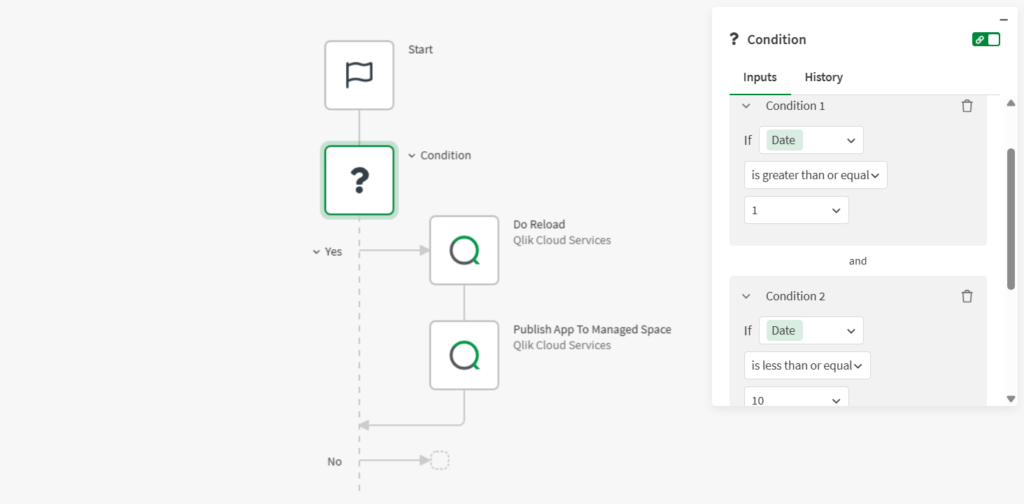Click the 'and' operator between conditions
Screen dimensions: 1024x504
tap(858, 261)
